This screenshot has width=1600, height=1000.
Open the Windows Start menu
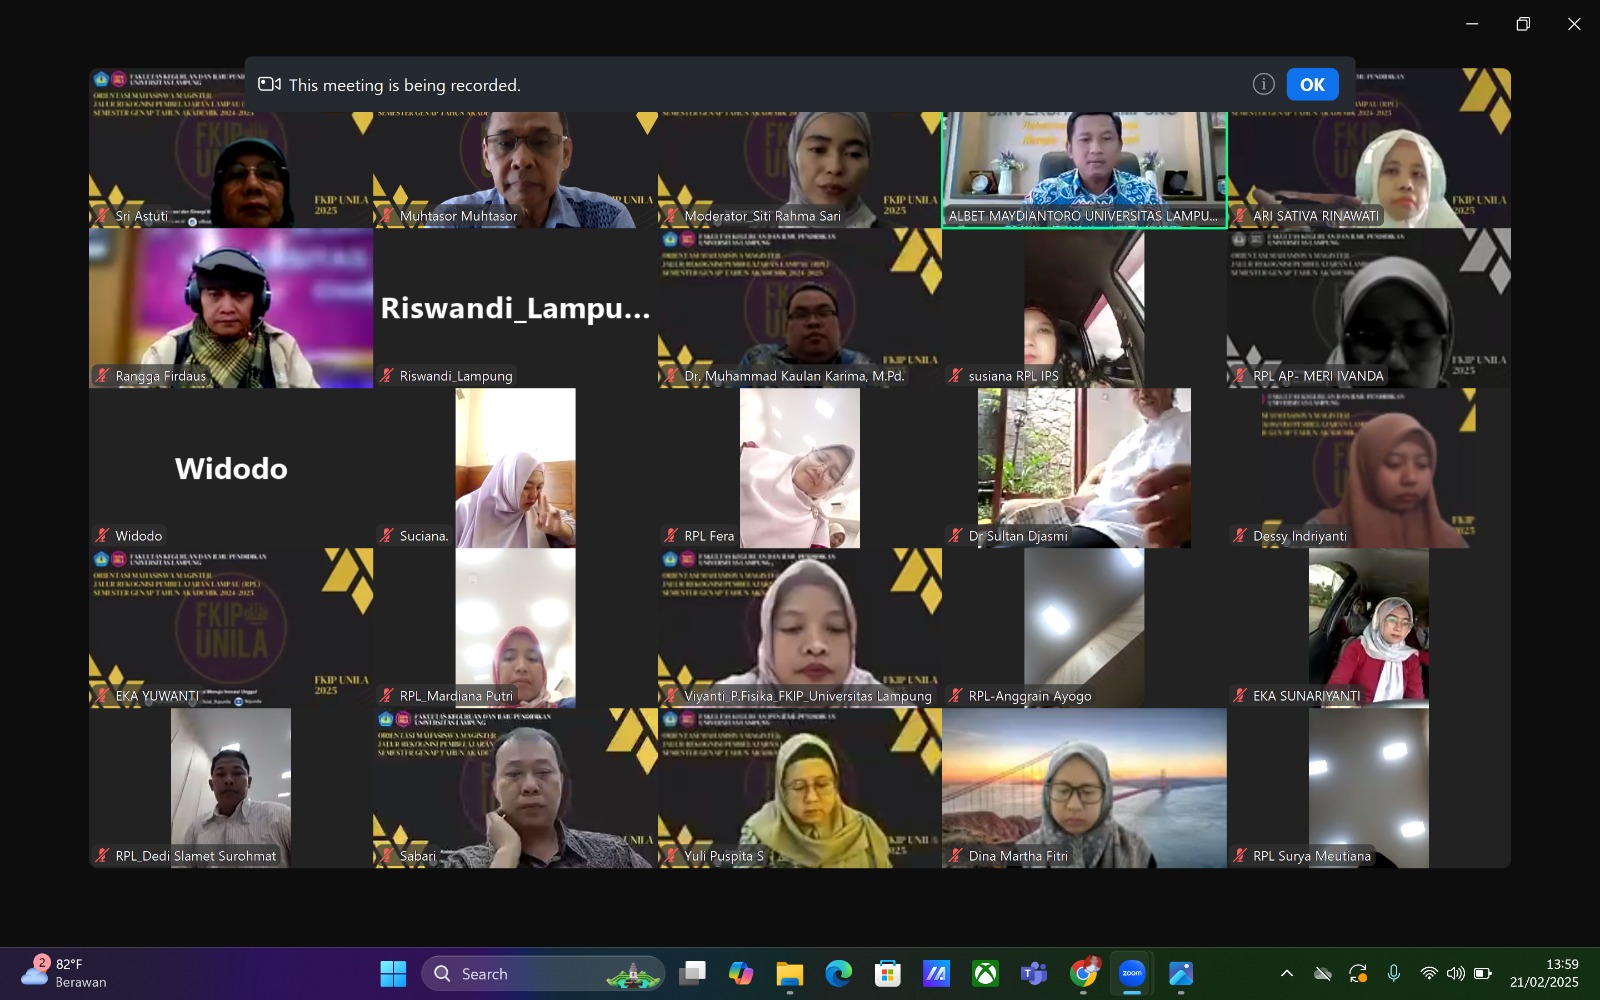pos(393,973)
